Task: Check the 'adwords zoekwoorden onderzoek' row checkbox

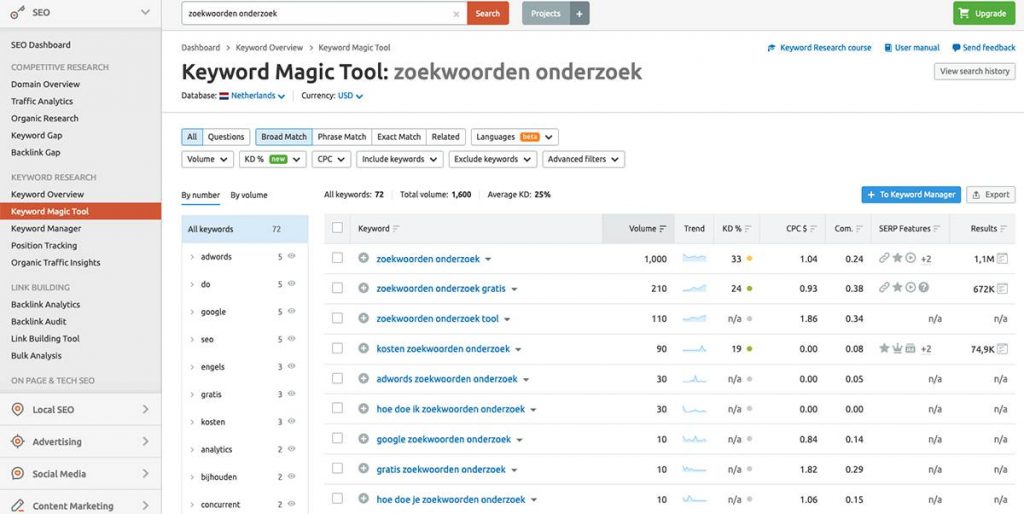Action: (338, 378)
